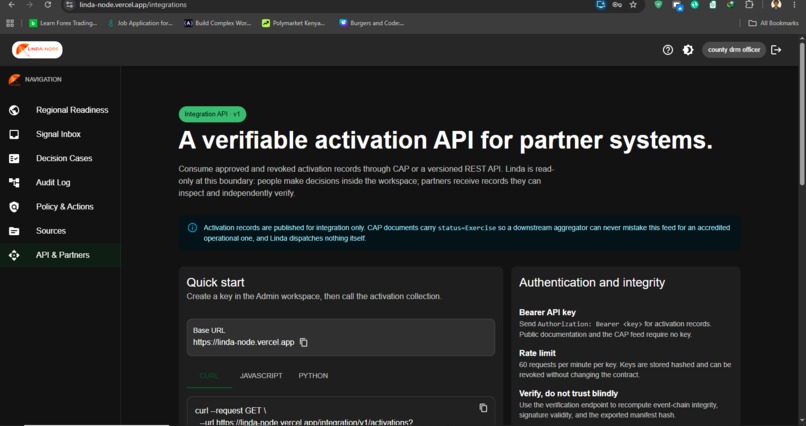Click the Rate limit label
Viewport: 806px width, 426px height.
(x=537, y=353)
